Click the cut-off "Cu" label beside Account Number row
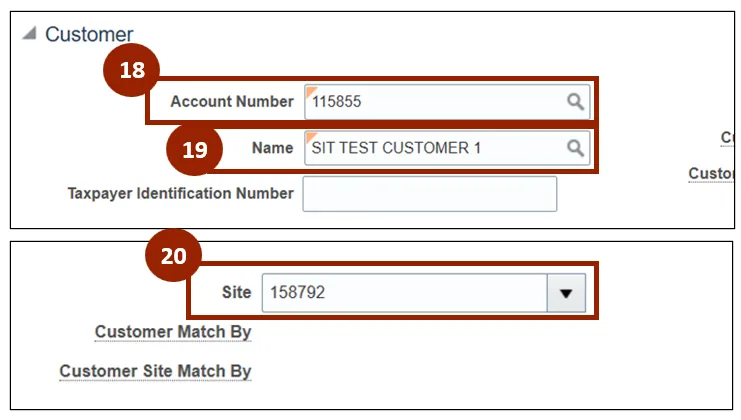 pyautogui.click(x=728, y=138)
